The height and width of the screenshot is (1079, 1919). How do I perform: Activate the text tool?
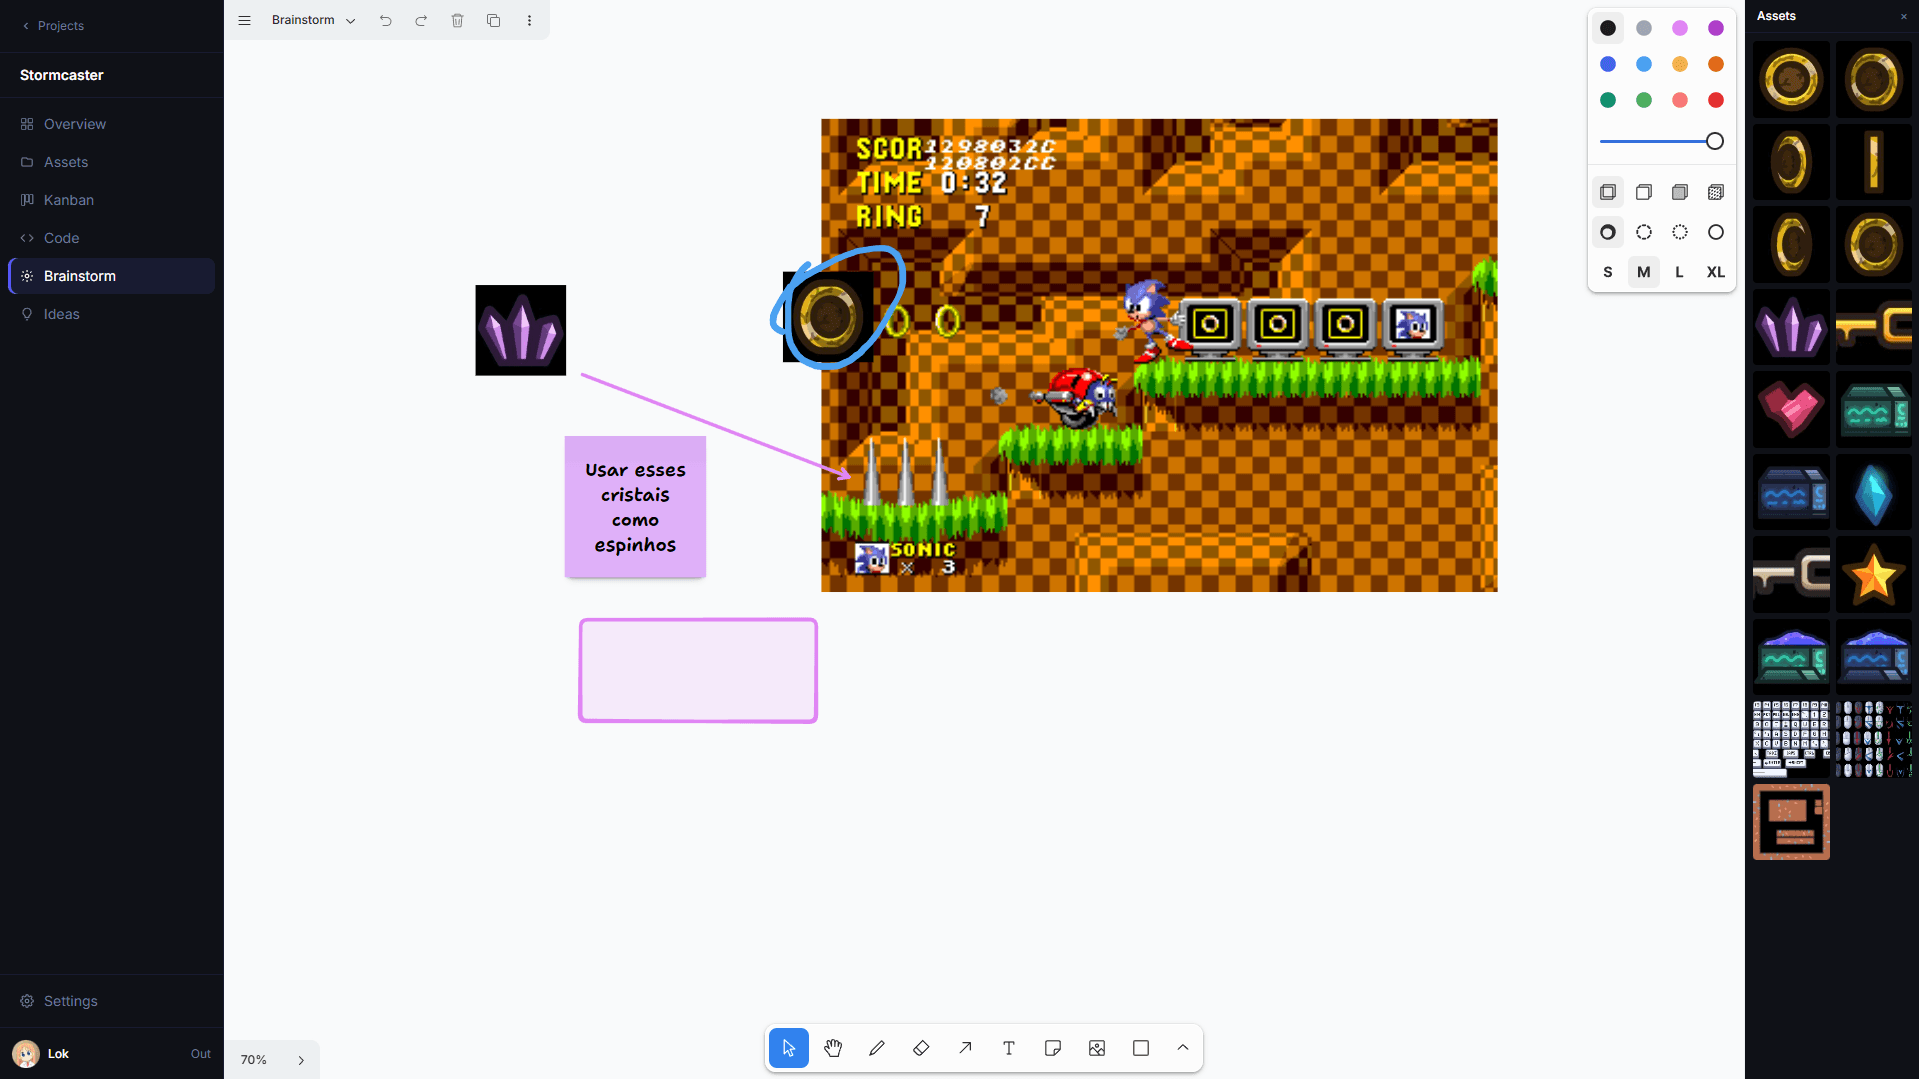[x=1009, y=1048]
